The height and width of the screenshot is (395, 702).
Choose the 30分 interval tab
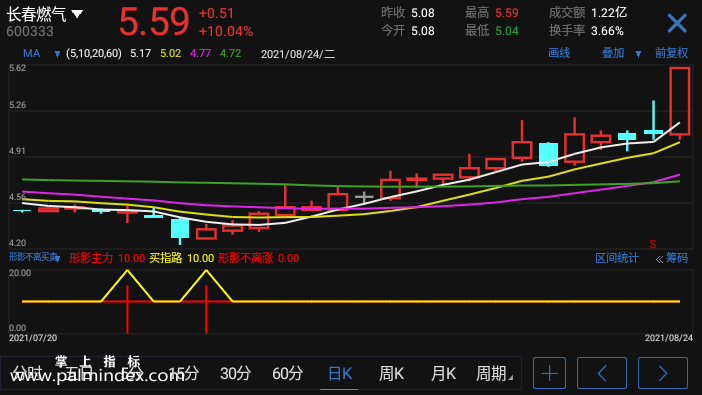(x=235, y=373)
